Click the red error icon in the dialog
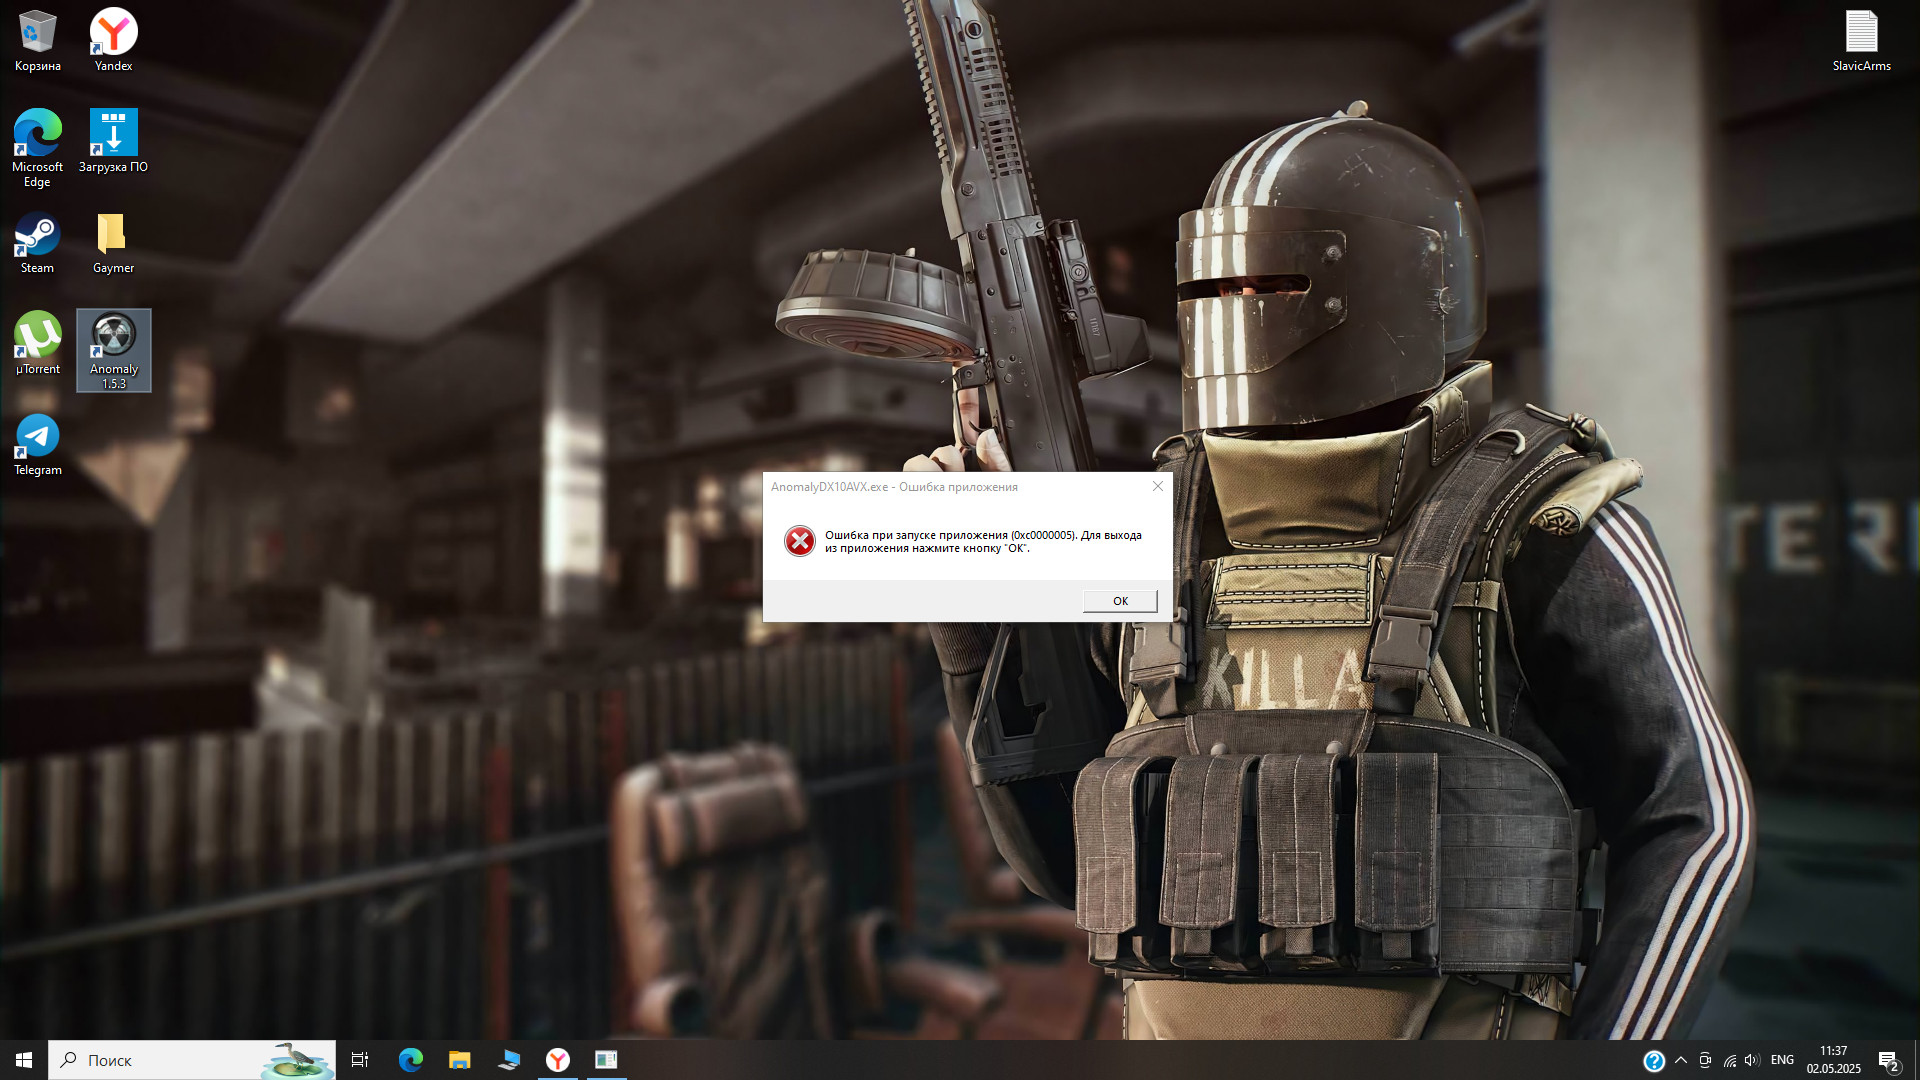Screen dimensions: 1920x1080 pyautogui.click(x=799, y=541)
